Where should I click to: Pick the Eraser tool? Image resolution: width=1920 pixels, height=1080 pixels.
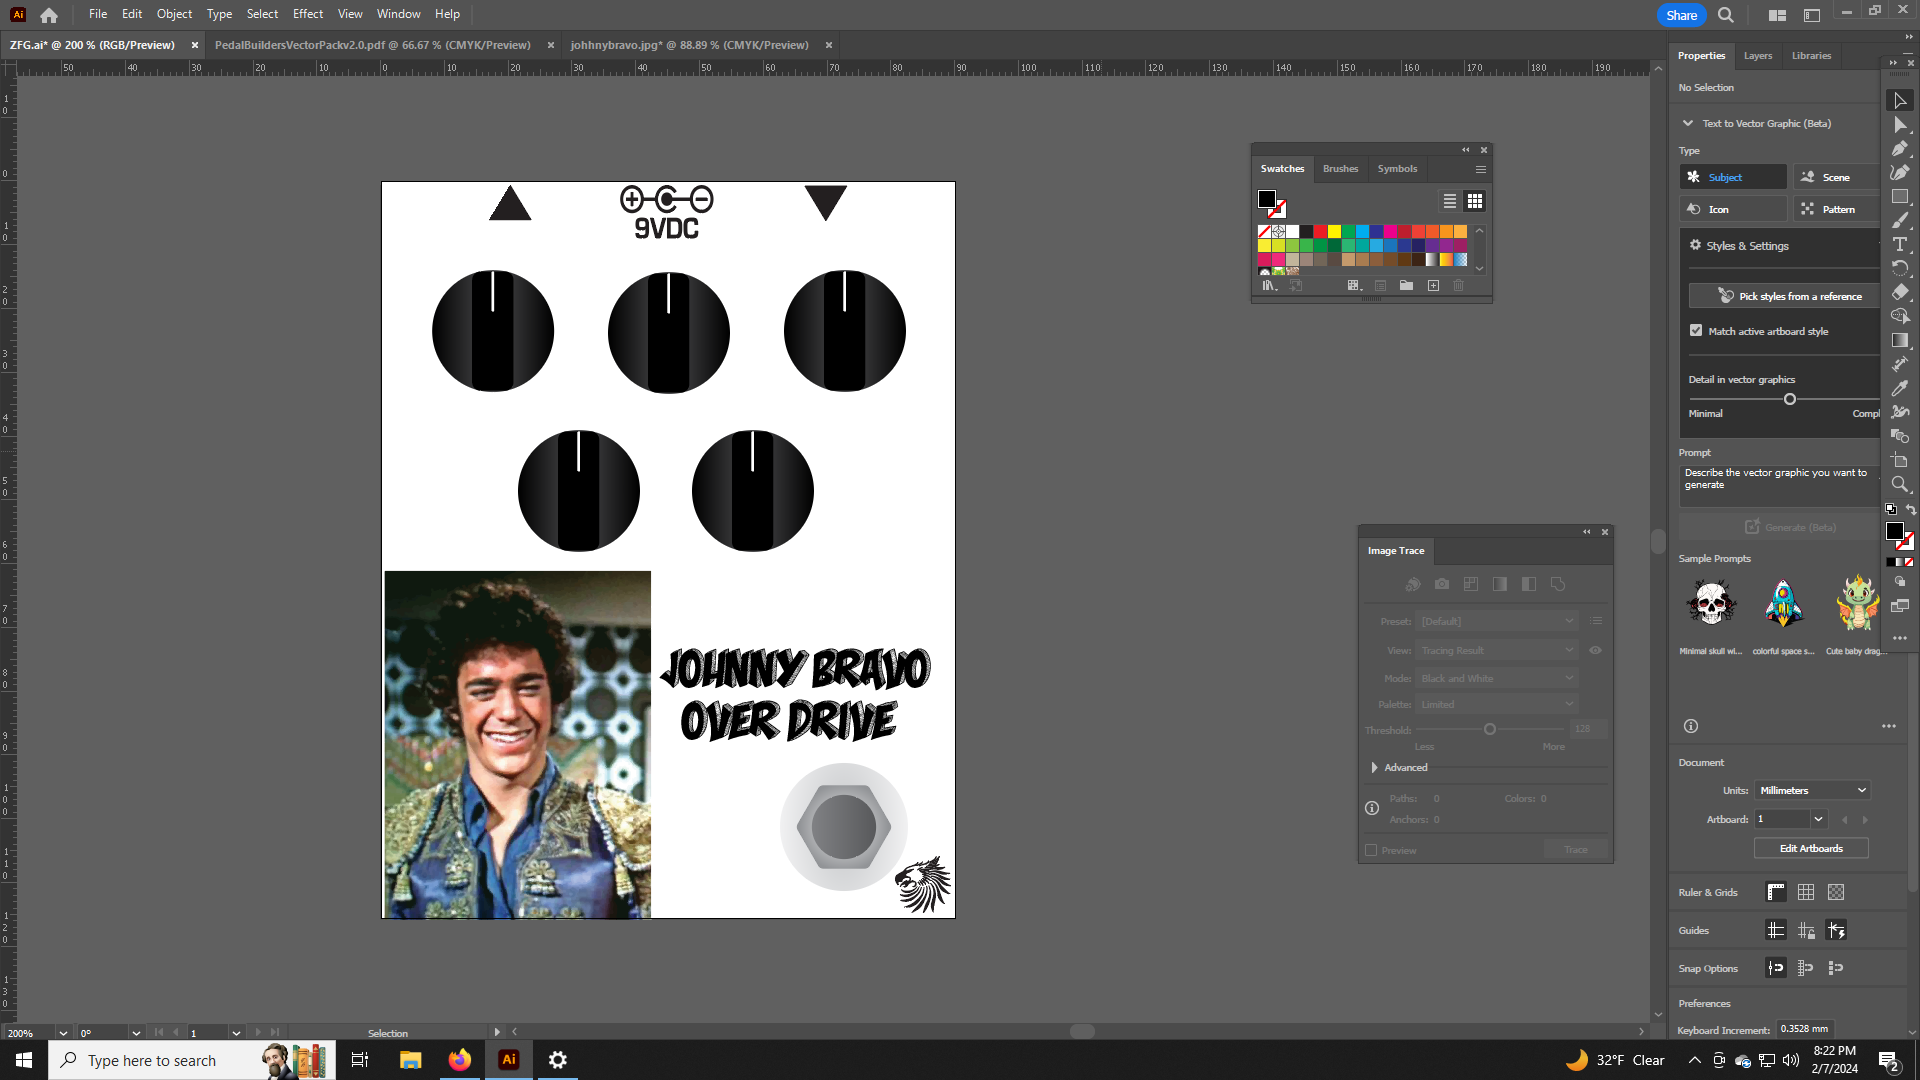point(1900,292)
